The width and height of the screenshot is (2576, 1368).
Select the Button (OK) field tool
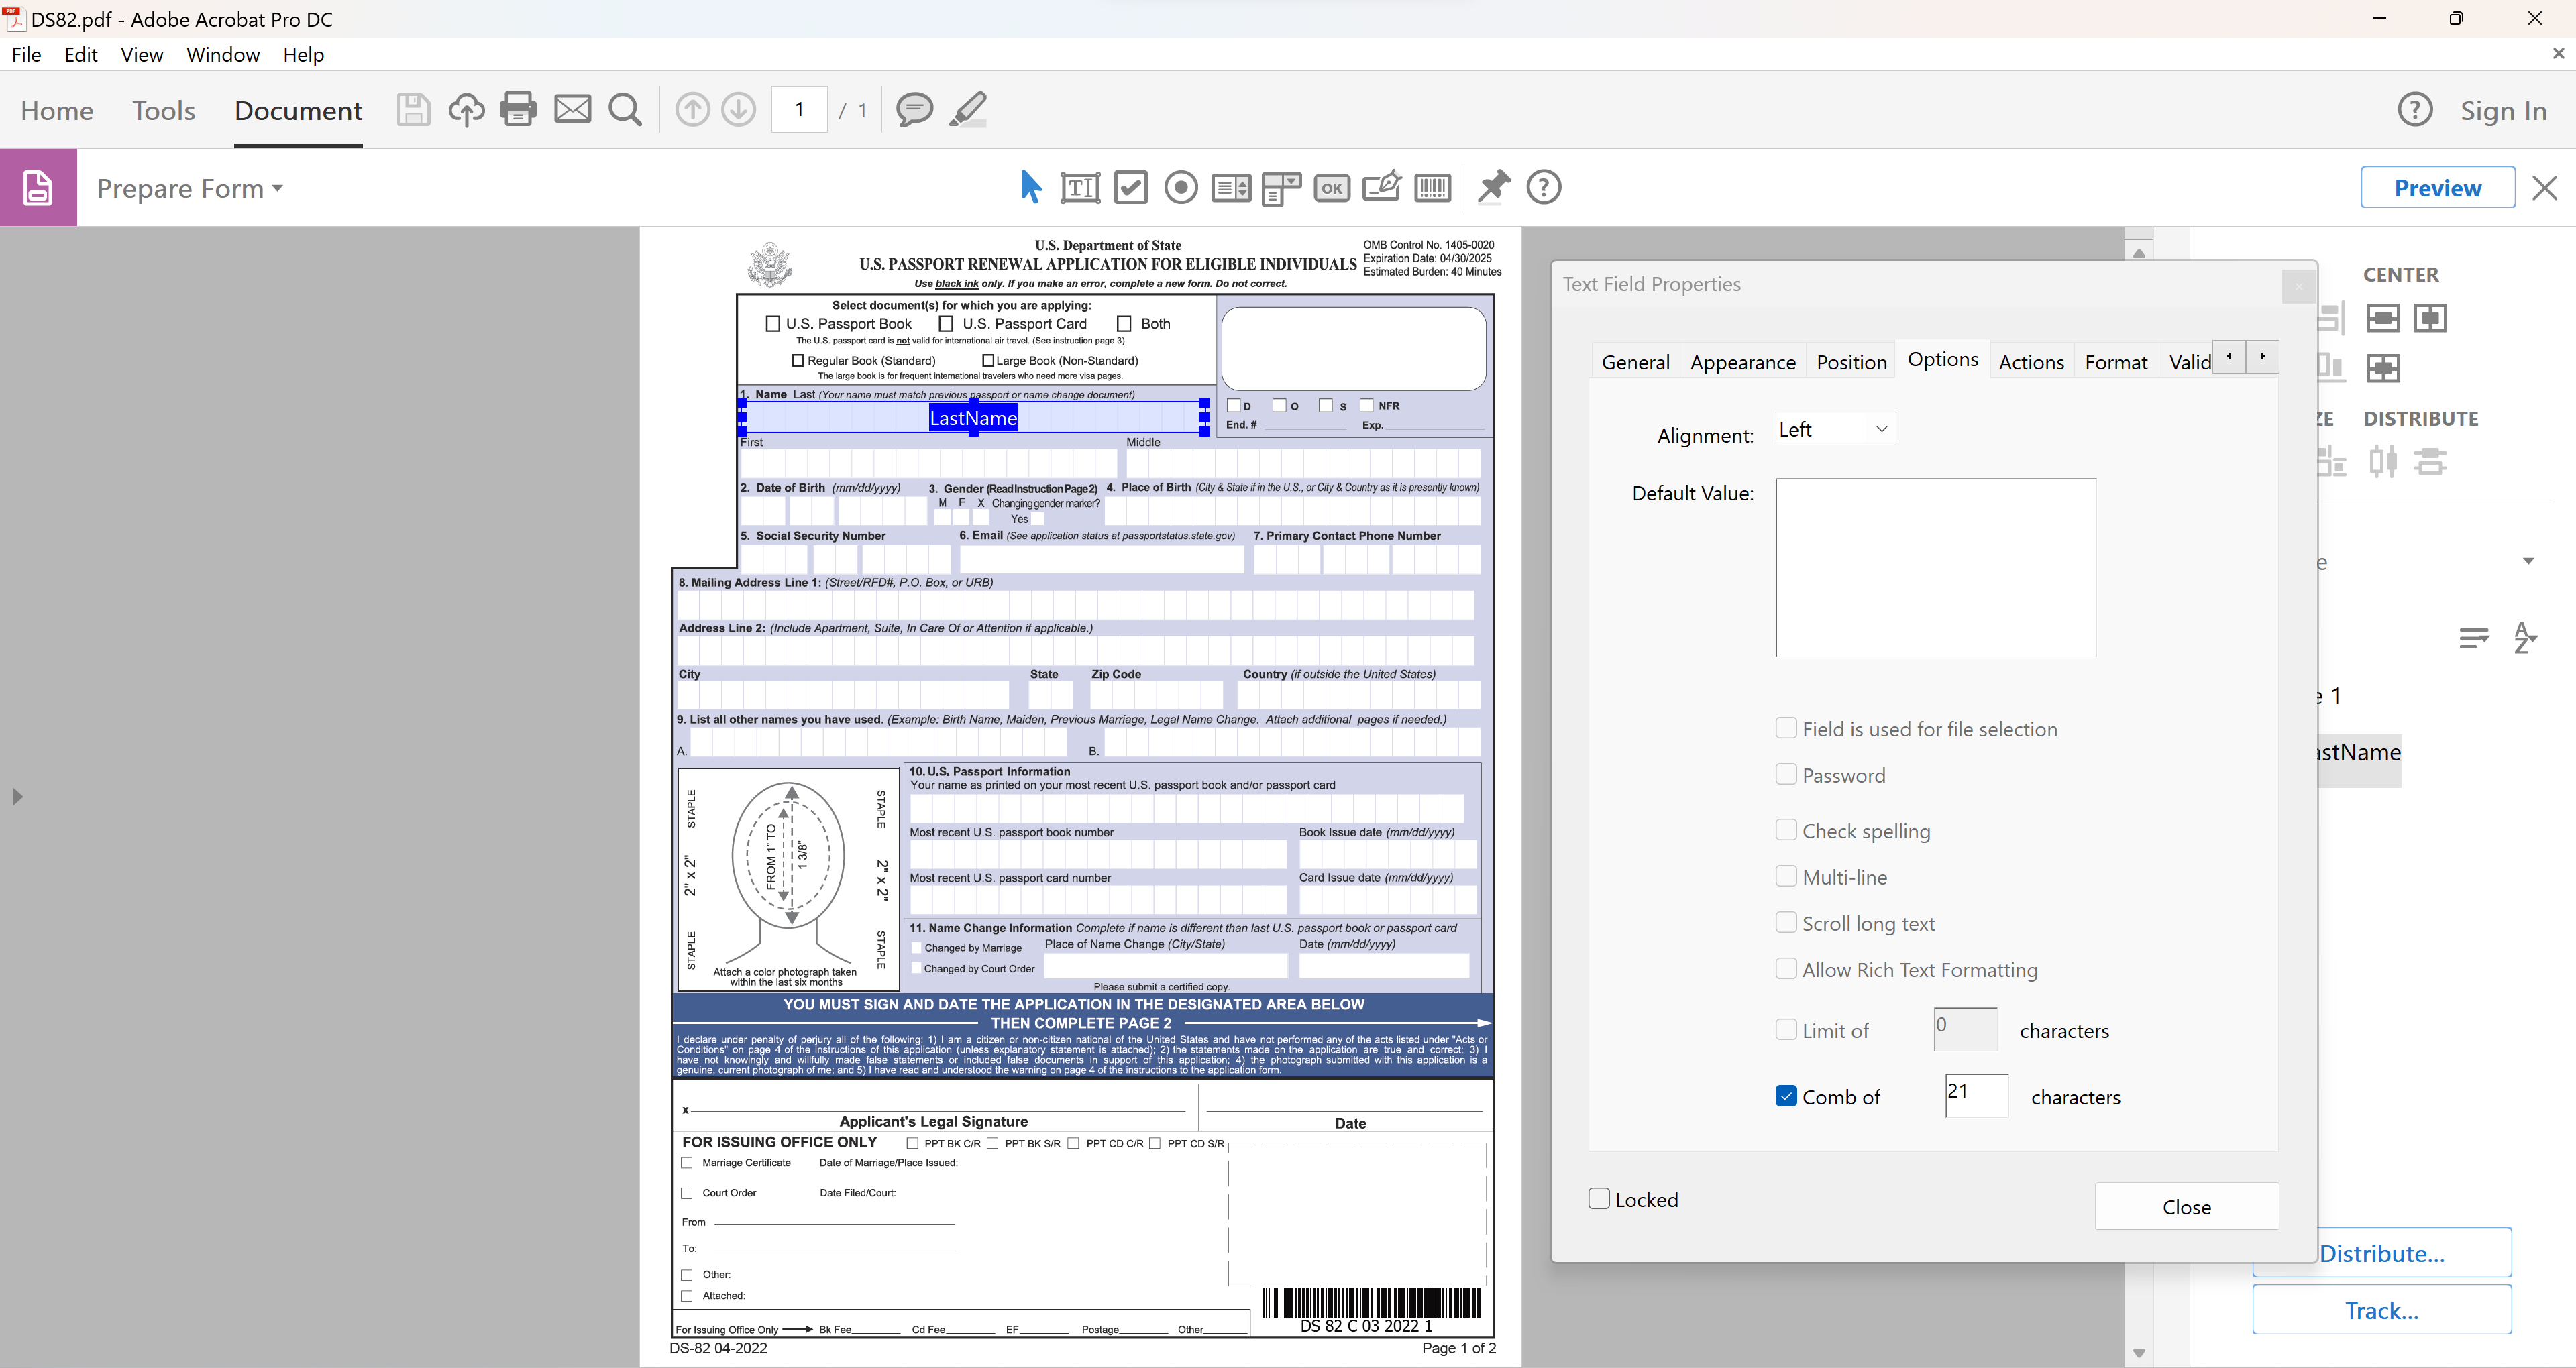1331,187
